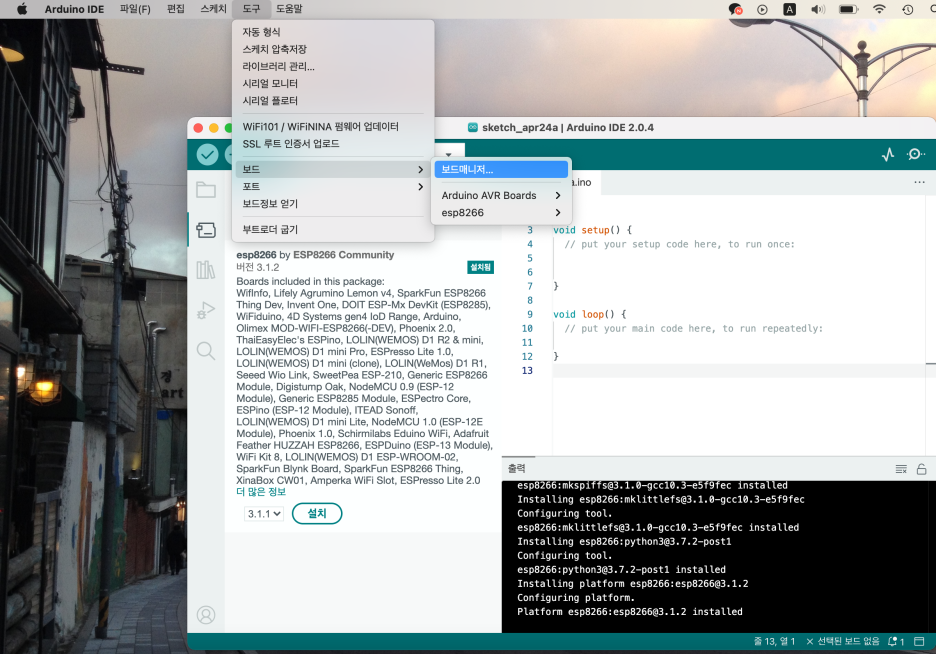Click the void setup() code line
The image size is (936, 654).
point(592,230)
